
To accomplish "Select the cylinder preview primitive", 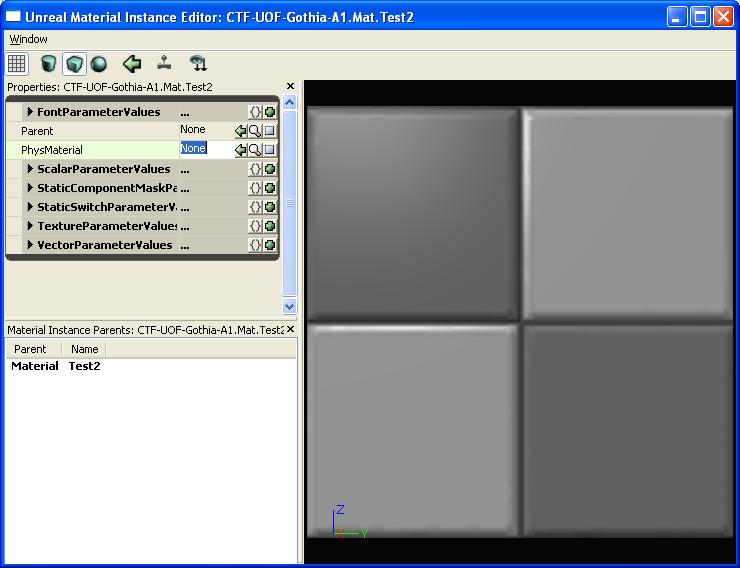I will click(48, 64).
